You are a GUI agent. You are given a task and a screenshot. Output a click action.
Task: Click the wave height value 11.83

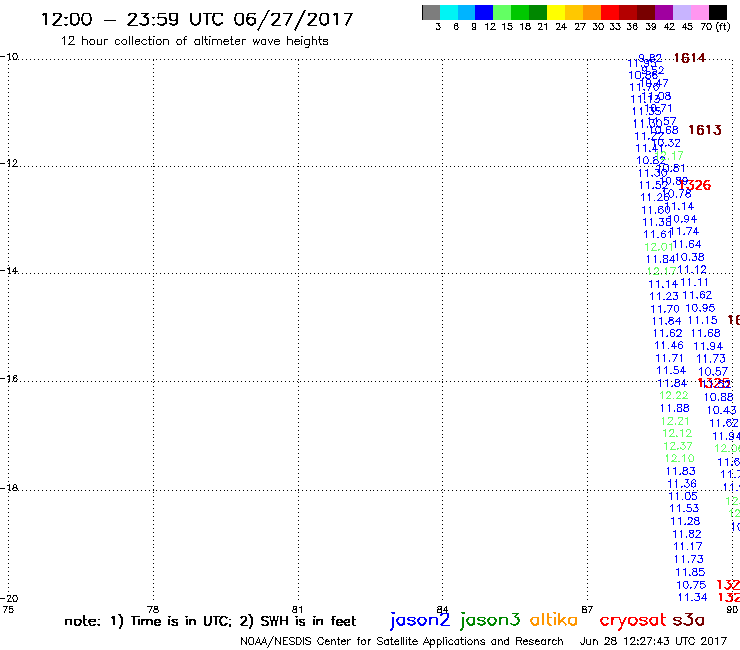click(x=681, y=471)
